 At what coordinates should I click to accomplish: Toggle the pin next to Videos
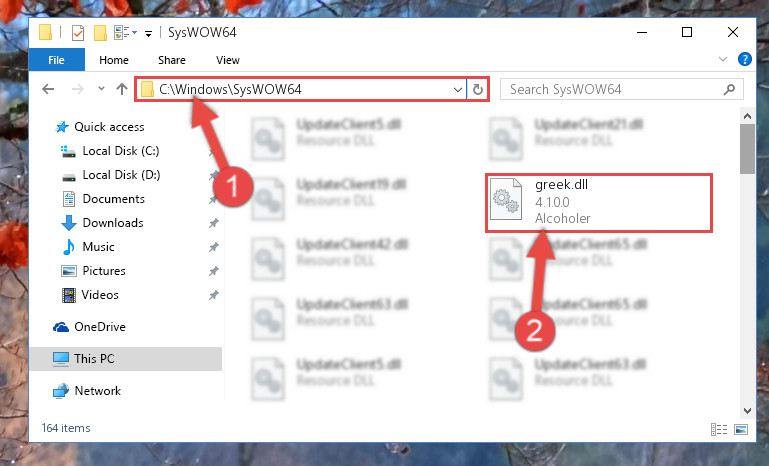point(213,295)
